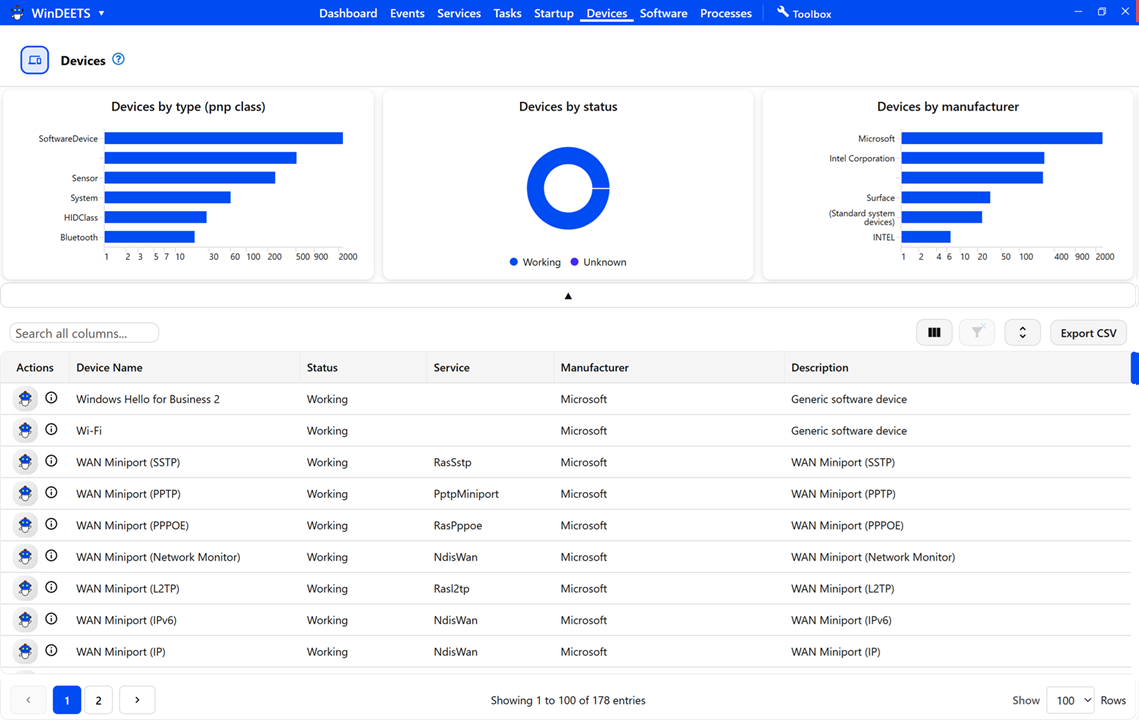Open the rows per page dropdown

(x=1070, y=700)
